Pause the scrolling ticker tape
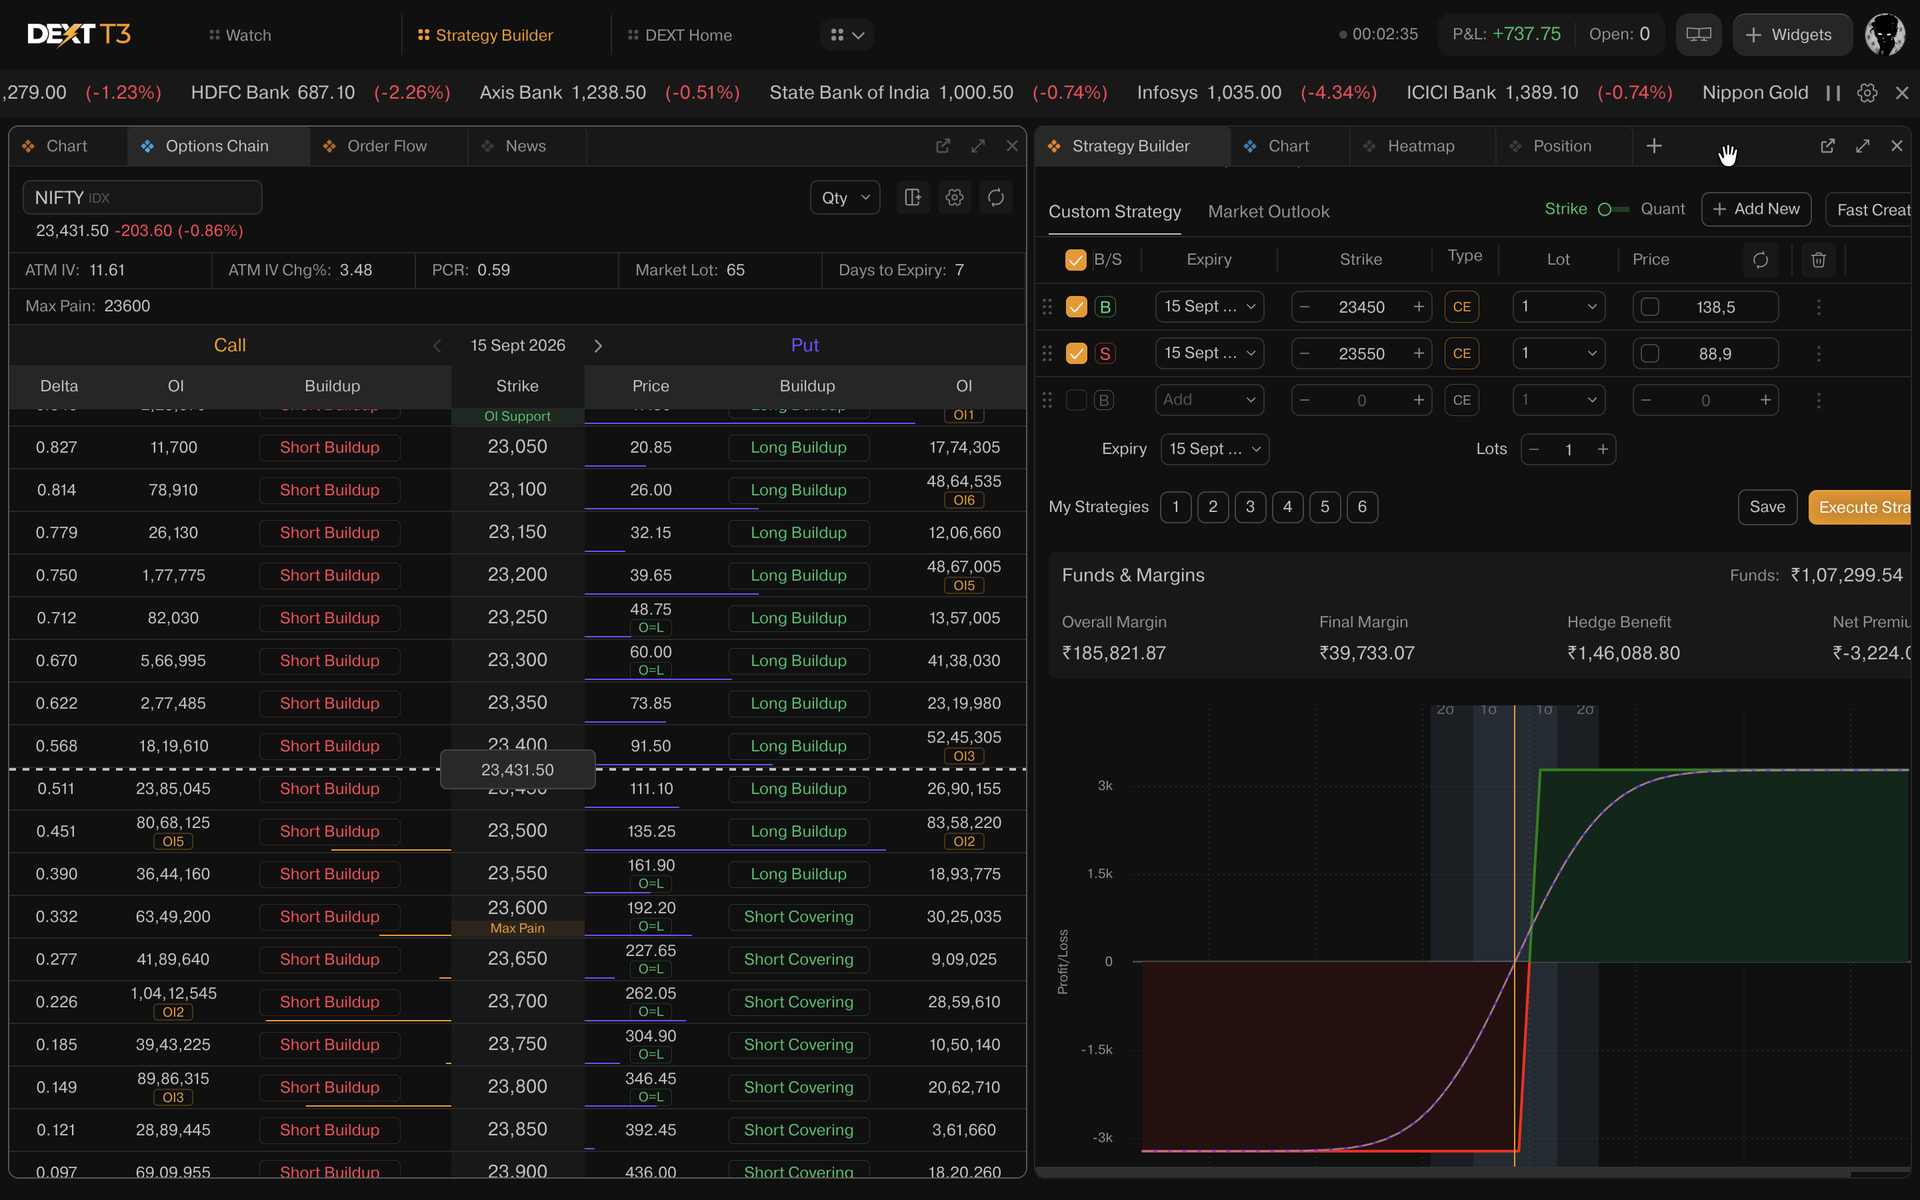This screenshot has width=1920, height=1200. [x=1833, y=93]
